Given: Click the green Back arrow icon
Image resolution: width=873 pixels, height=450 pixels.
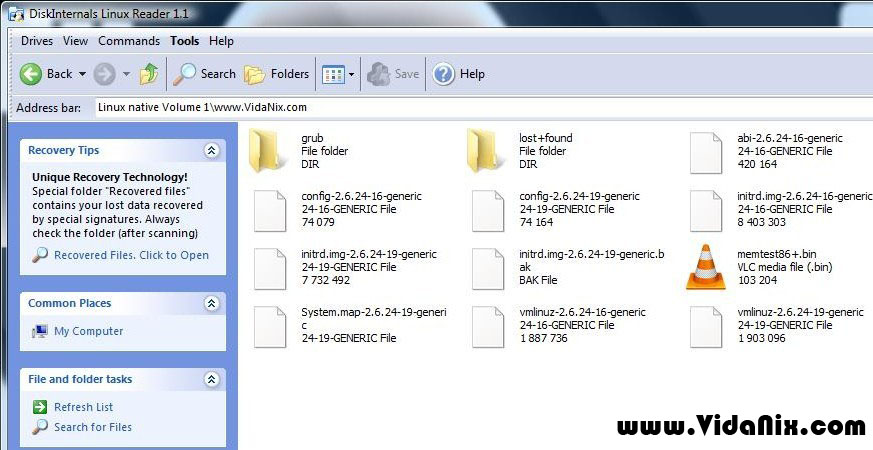Looking at the screenshot, I should point(31,74).
